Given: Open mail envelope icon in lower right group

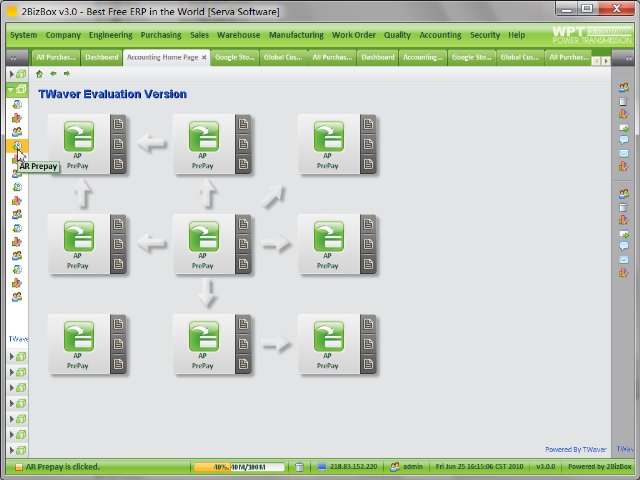Looking at the screenshot, I should pos(624,260).
